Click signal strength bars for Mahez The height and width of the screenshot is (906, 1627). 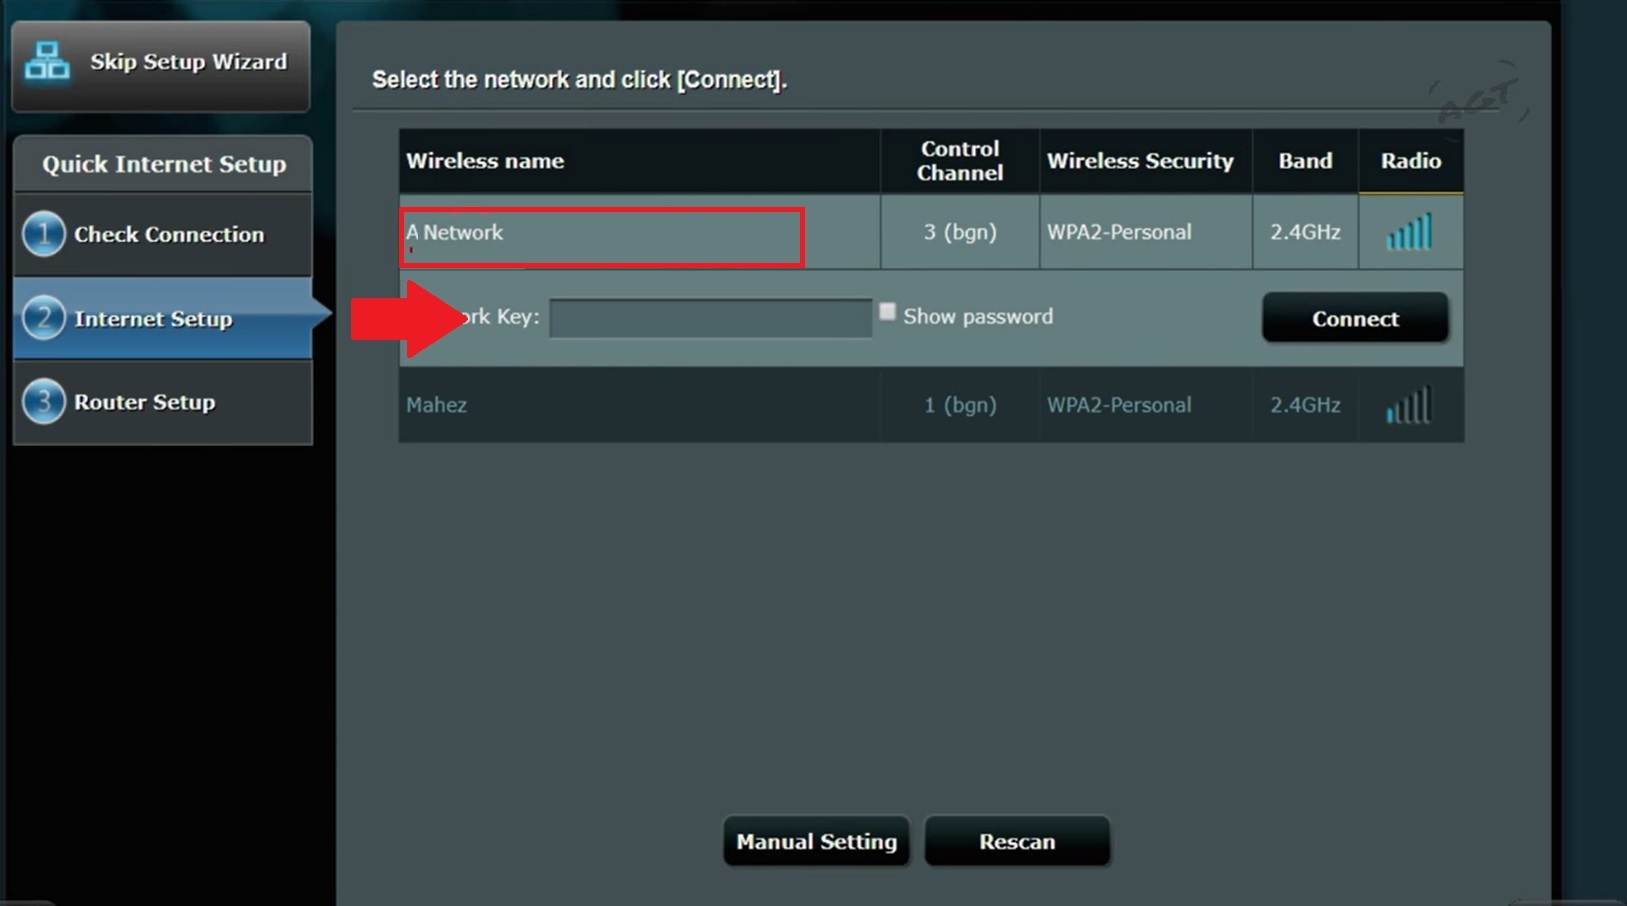[1409, 406]
